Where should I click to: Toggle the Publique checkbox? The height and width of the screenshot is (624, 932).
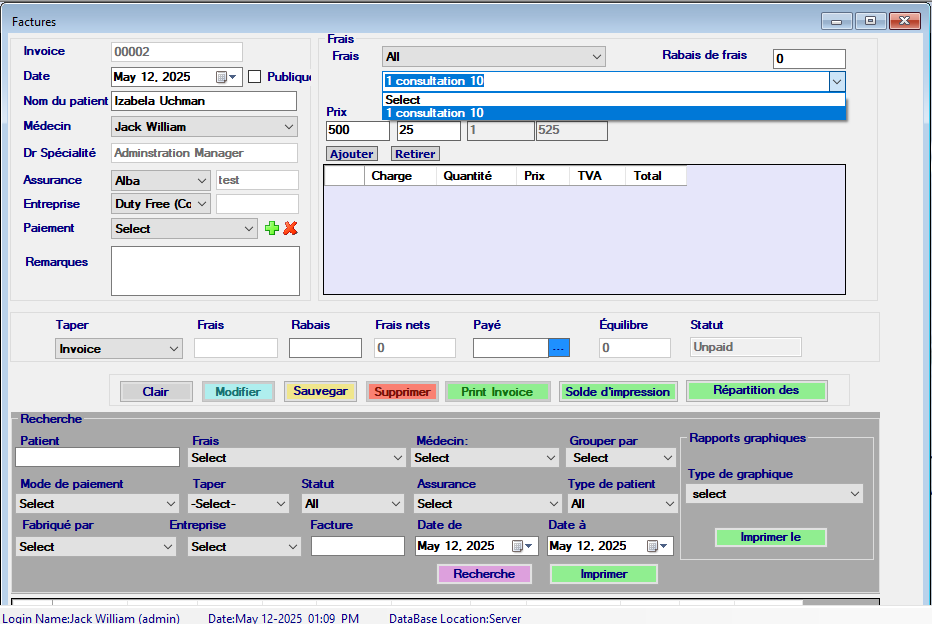(x=255, y=77)
